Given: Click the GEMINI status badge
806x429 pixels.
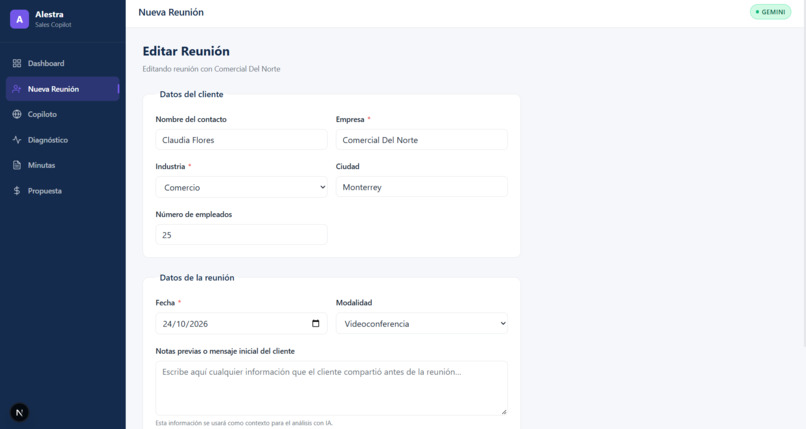Looking at the screenshot, I should 770,12.
